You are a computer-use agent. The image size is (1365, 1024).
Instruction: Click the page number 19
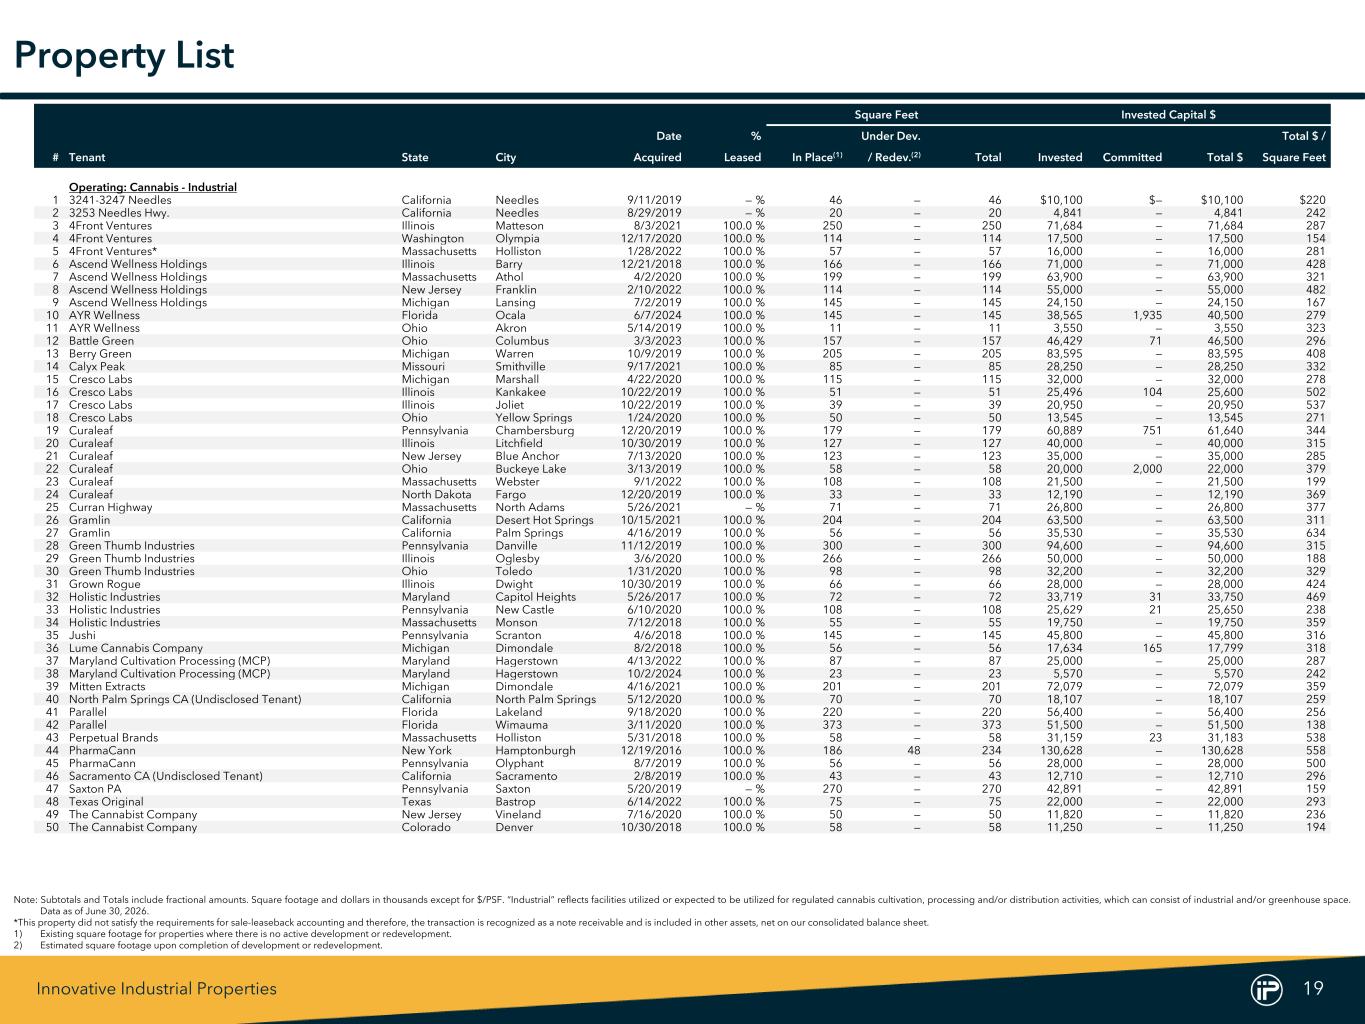(1313, 989)
